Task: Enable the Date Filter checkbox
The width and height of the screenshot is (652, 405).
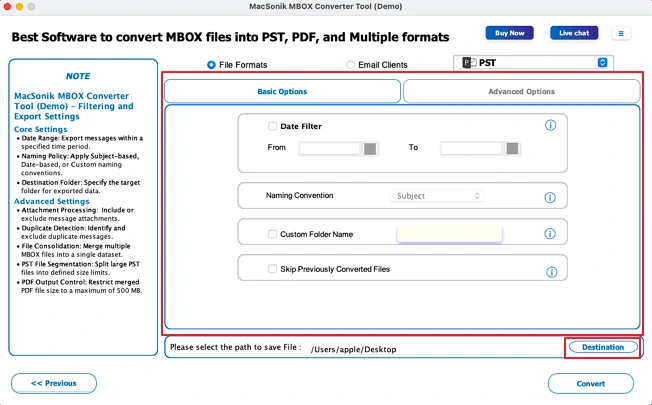Action: pyautogui.click(x=272, y=126)
